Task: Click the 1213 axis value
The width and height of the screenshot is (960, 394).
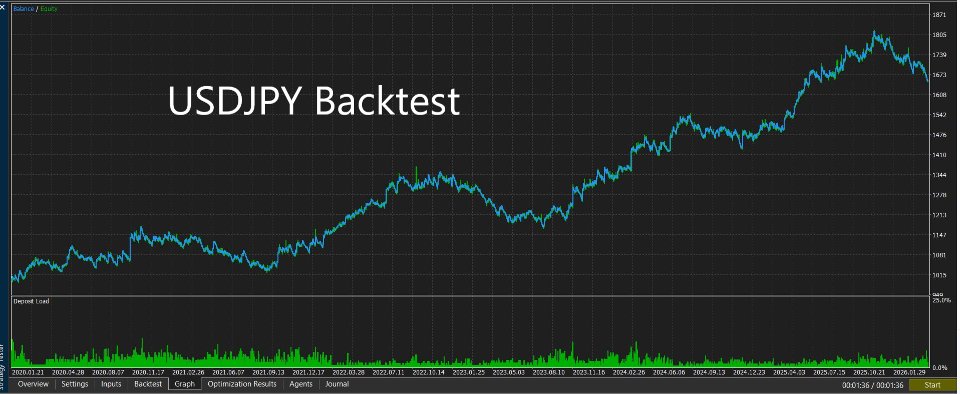Action: [940, 215]
